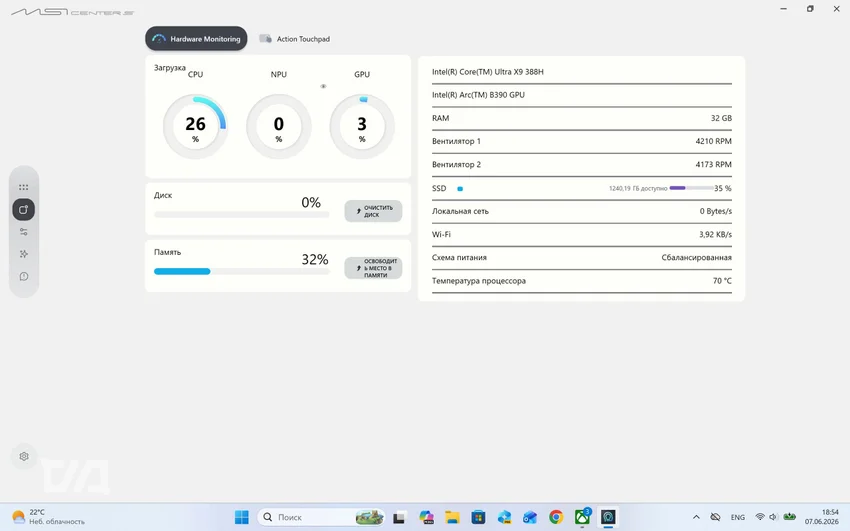Click the 0 Bytes/s value
850x531 pixels.
716,211
